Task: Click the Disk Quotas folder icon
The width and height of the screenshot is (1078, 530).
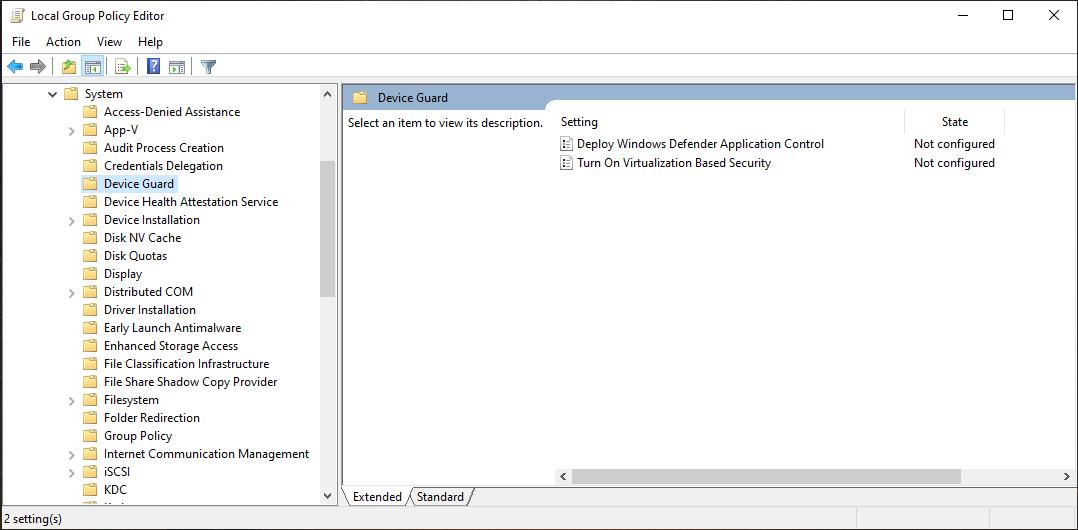Action: pos(90,256)
